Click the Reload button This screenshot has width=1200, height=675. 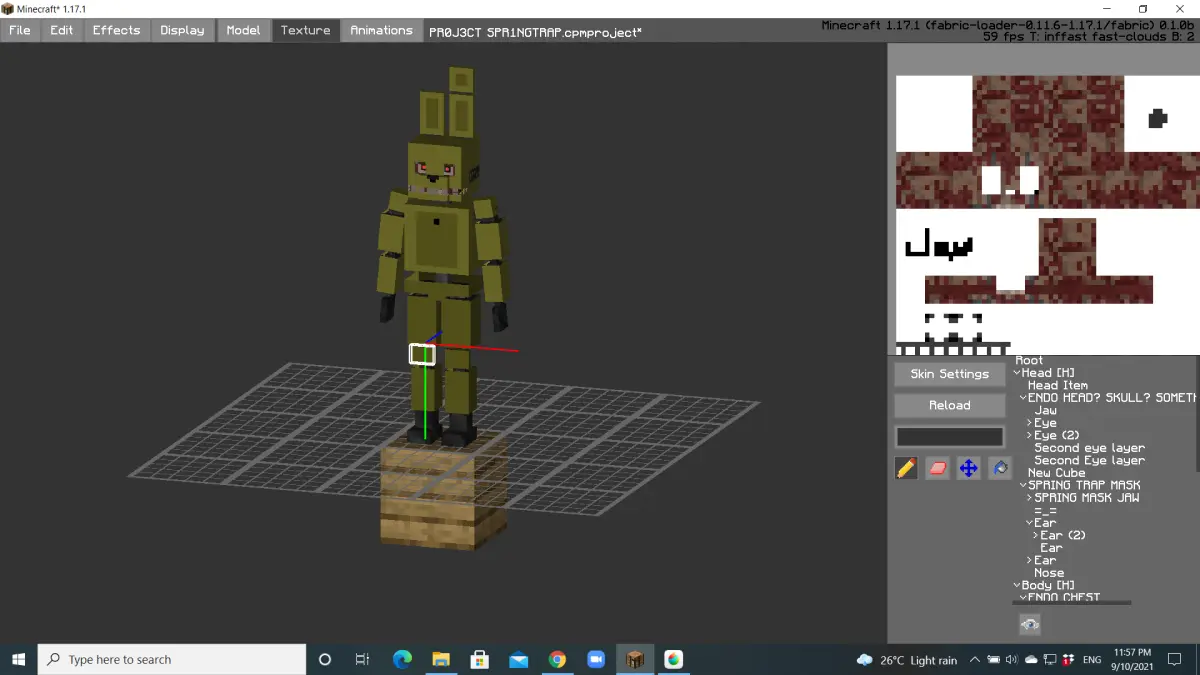click(950, 405)
